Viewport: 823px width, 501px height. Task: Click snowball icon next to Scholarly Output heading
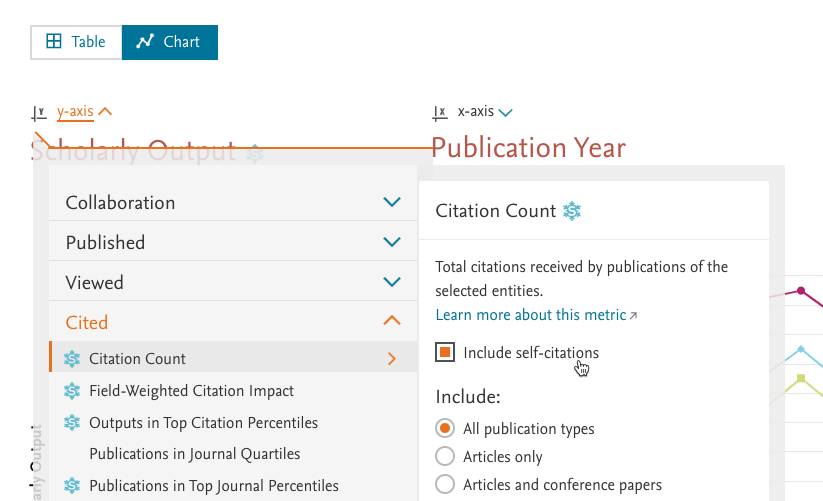[255, 154]
